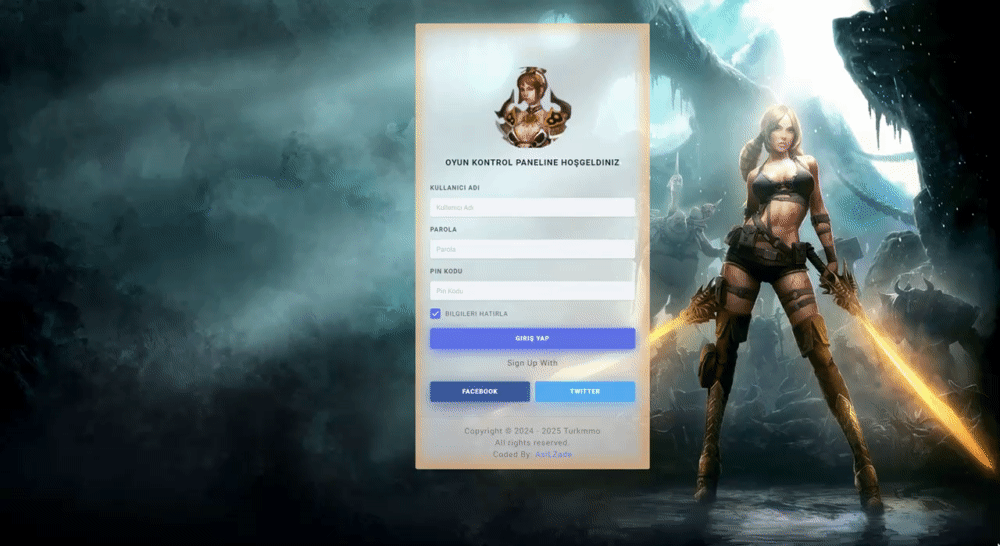Click the Oyun Kontrol Paneline Hoşgeldiniz heading

coord(532,162)
